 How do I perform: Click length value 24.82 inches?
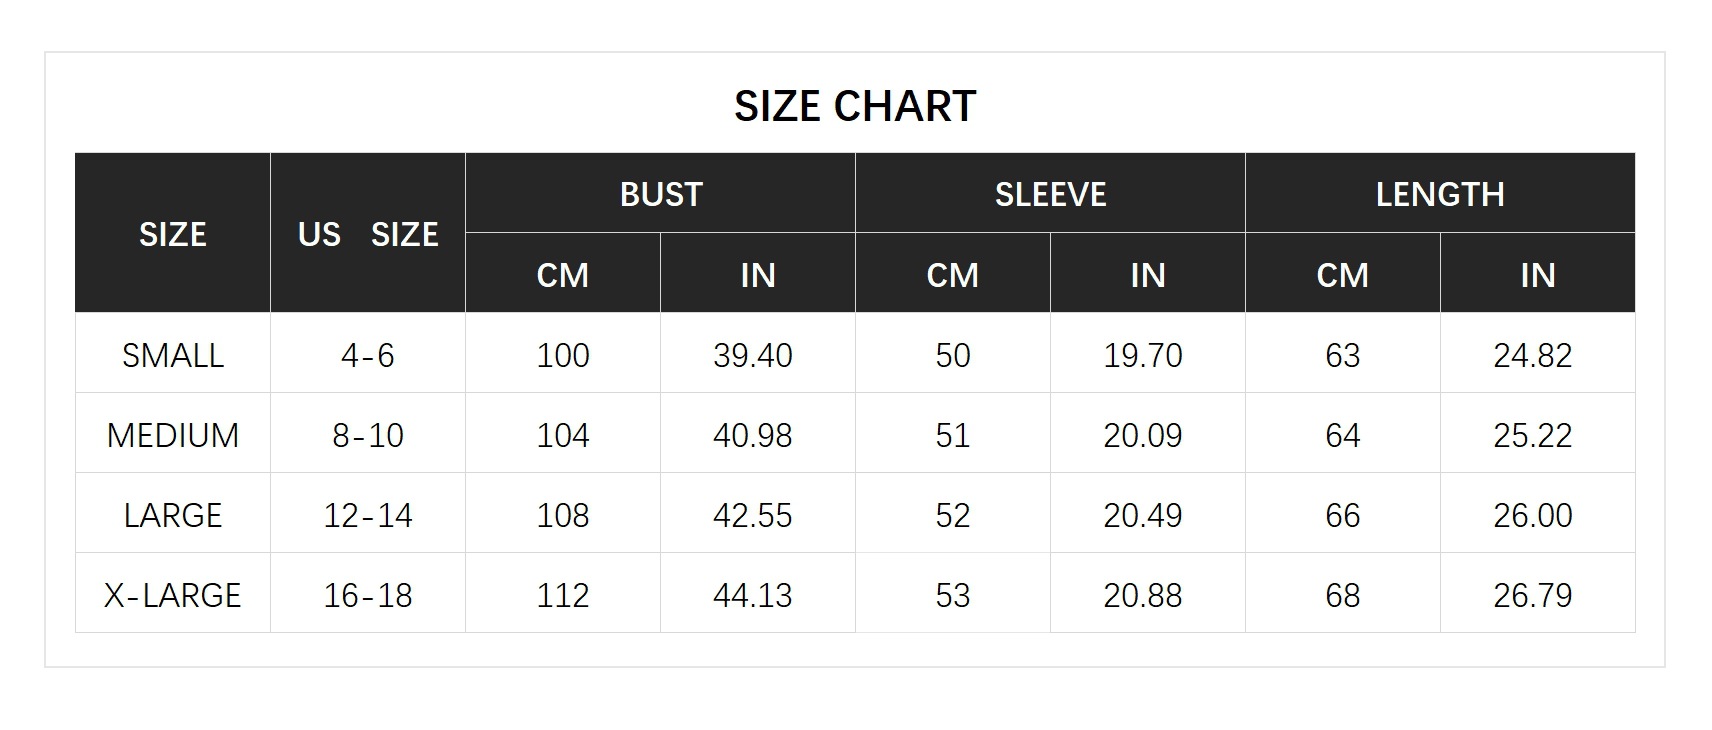[x=1533, y=355]
